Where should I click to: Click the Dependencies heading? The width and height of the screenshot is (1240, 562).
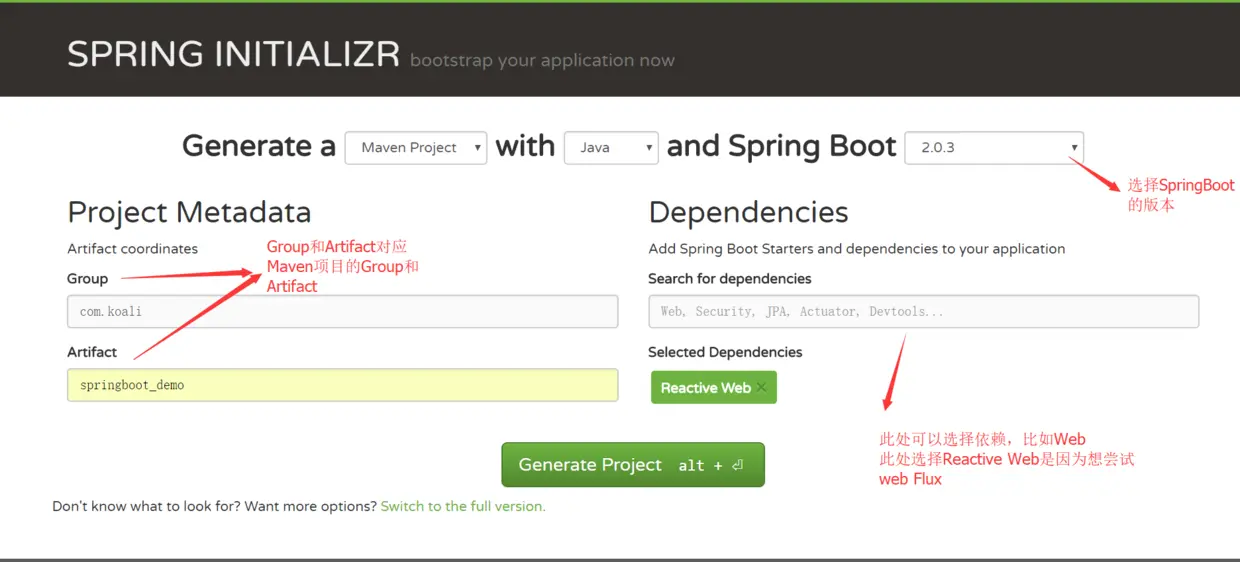tap(748, 212)
